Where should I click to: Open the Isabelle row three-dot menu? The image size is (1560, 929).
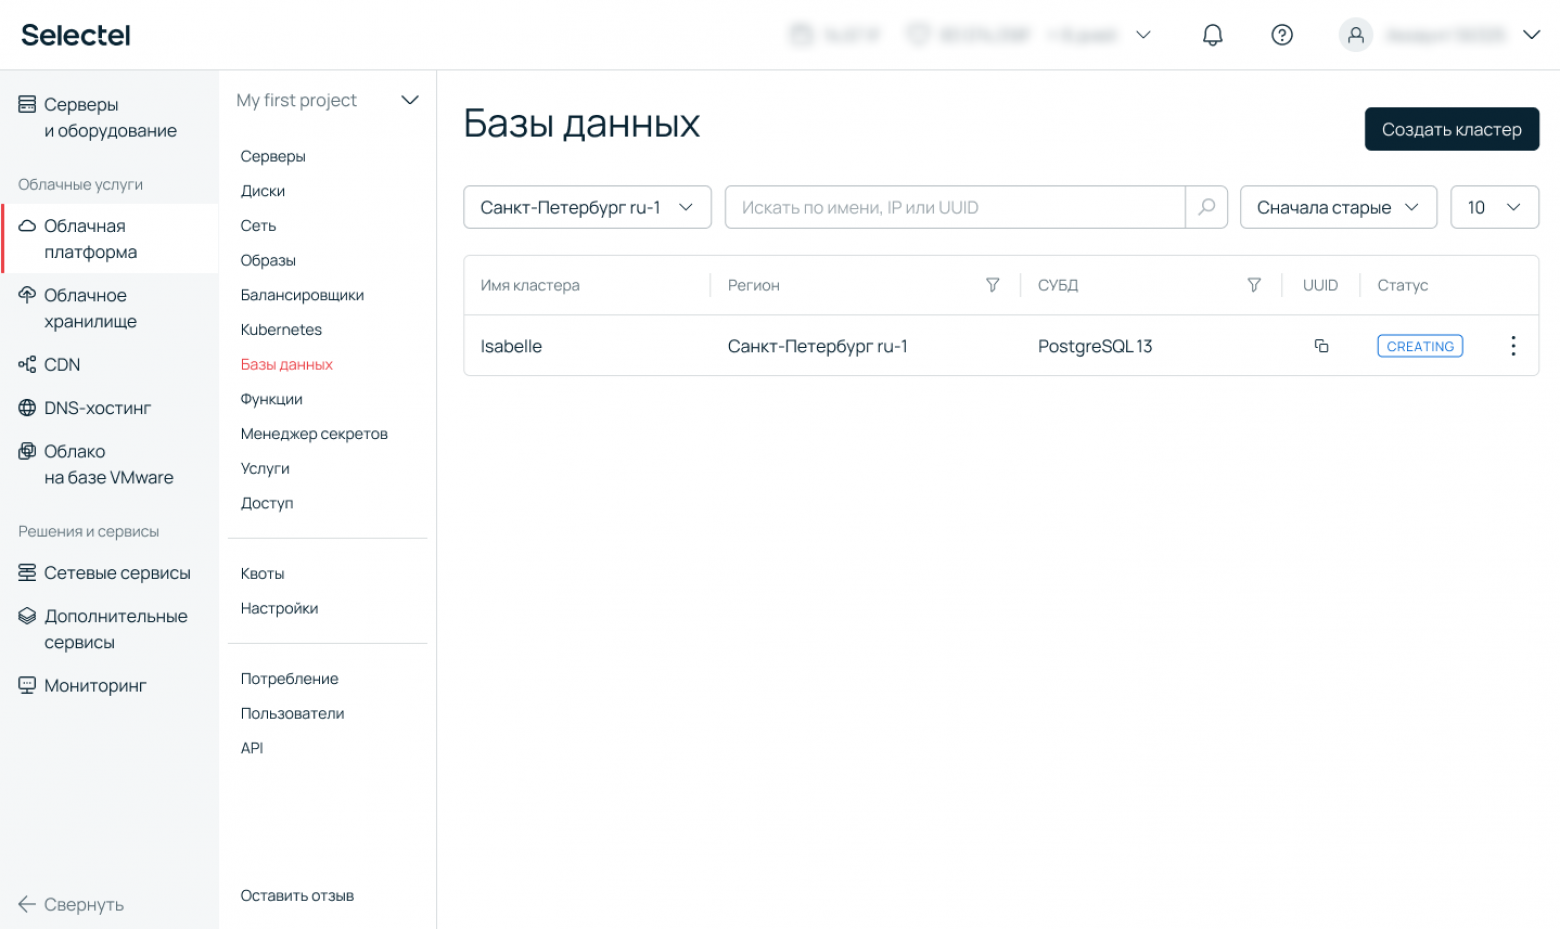pyautogui.click(x=1513, y=346)
